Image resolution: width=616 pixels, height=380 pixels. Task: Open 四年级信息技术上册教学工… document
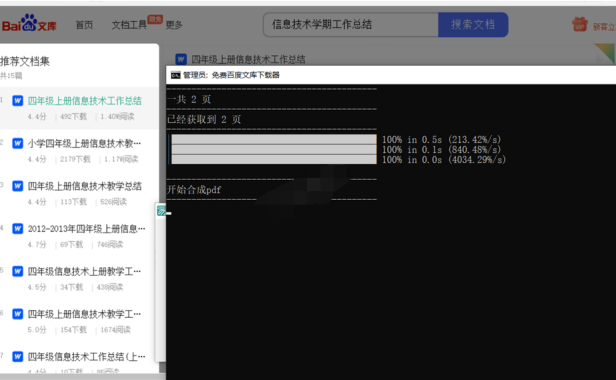[x=84, y=272]
